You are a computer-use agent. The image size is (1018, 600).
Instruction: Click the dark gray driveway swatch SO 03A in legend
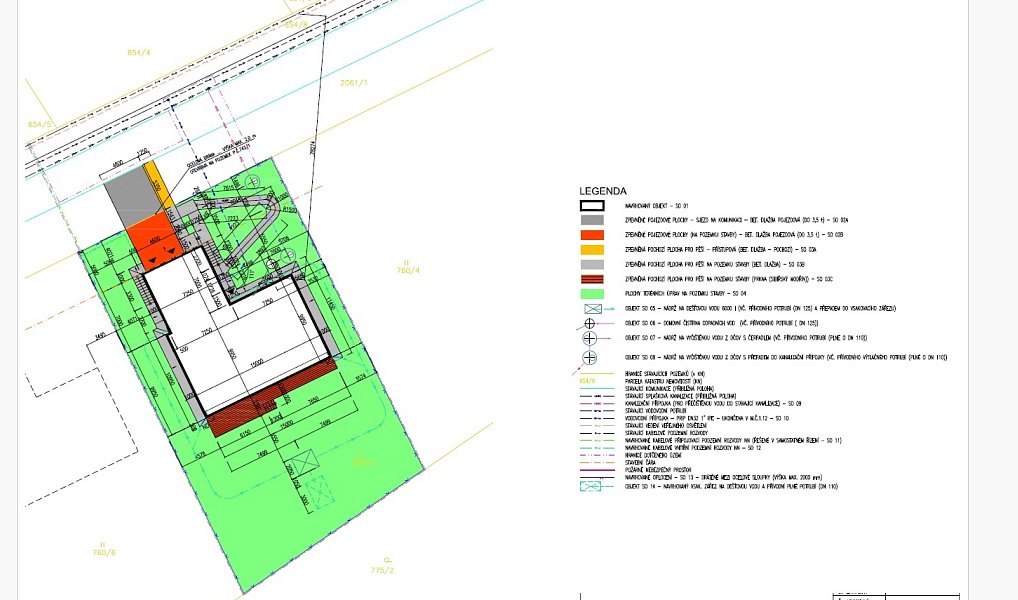tap(591, 220)
